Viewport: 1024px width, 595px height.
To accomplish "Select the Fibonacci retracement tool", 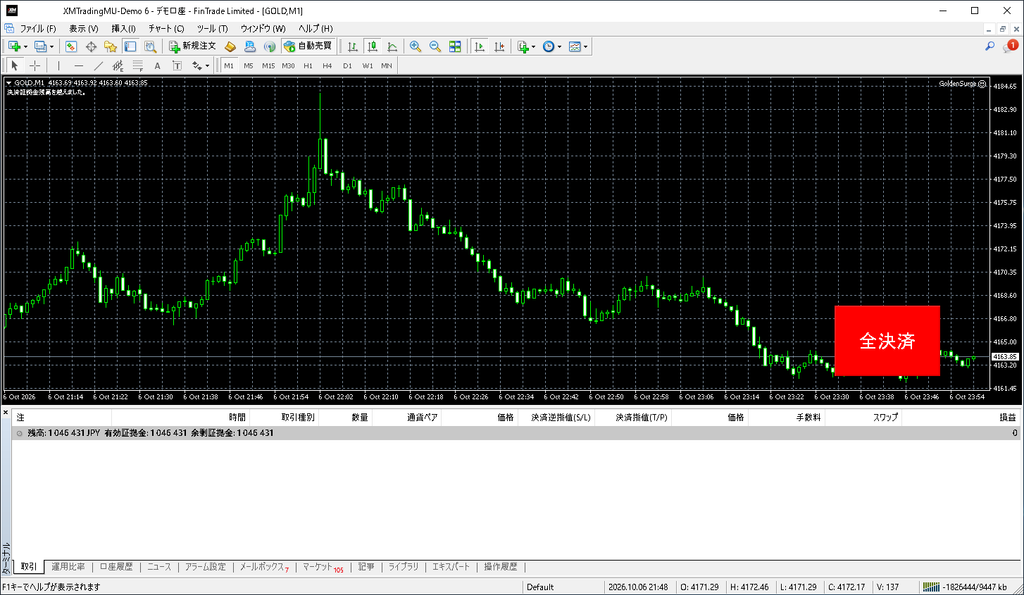I will tap(138, 65).
